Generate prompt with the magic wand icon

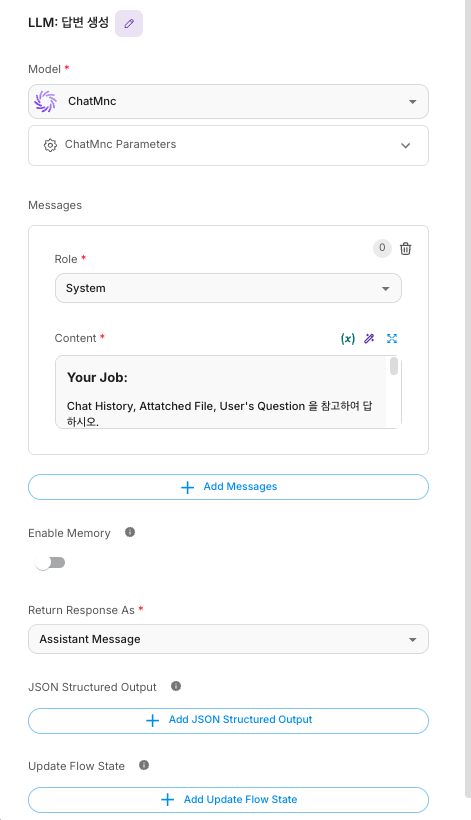[x=370, y=338]
